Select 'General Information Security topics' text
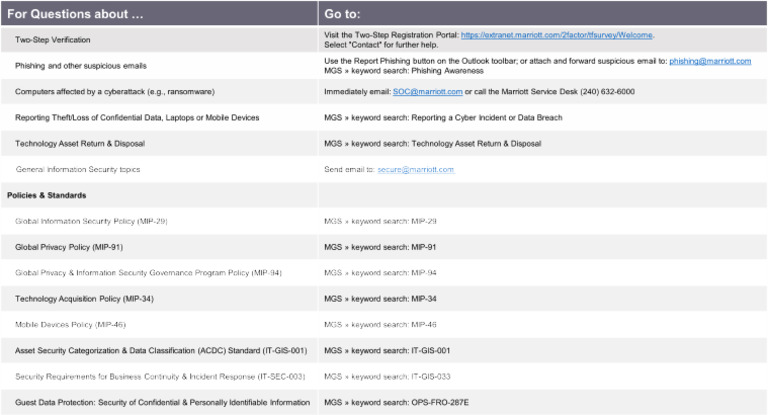 pyautogui.click(x=78, y=170)
